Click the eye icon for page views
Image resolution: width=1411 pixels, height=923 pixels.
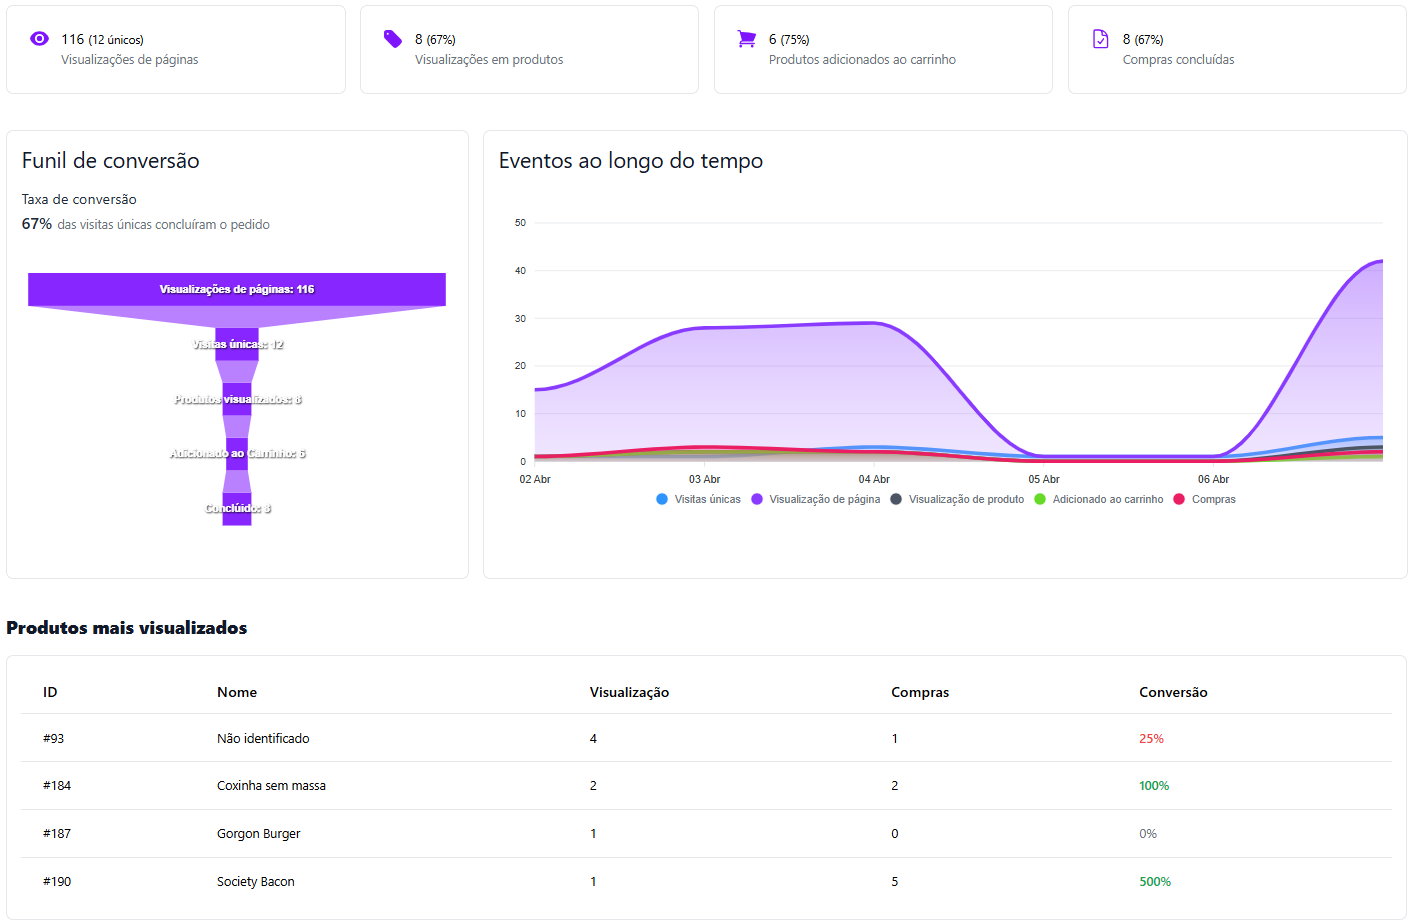[39, 39]
